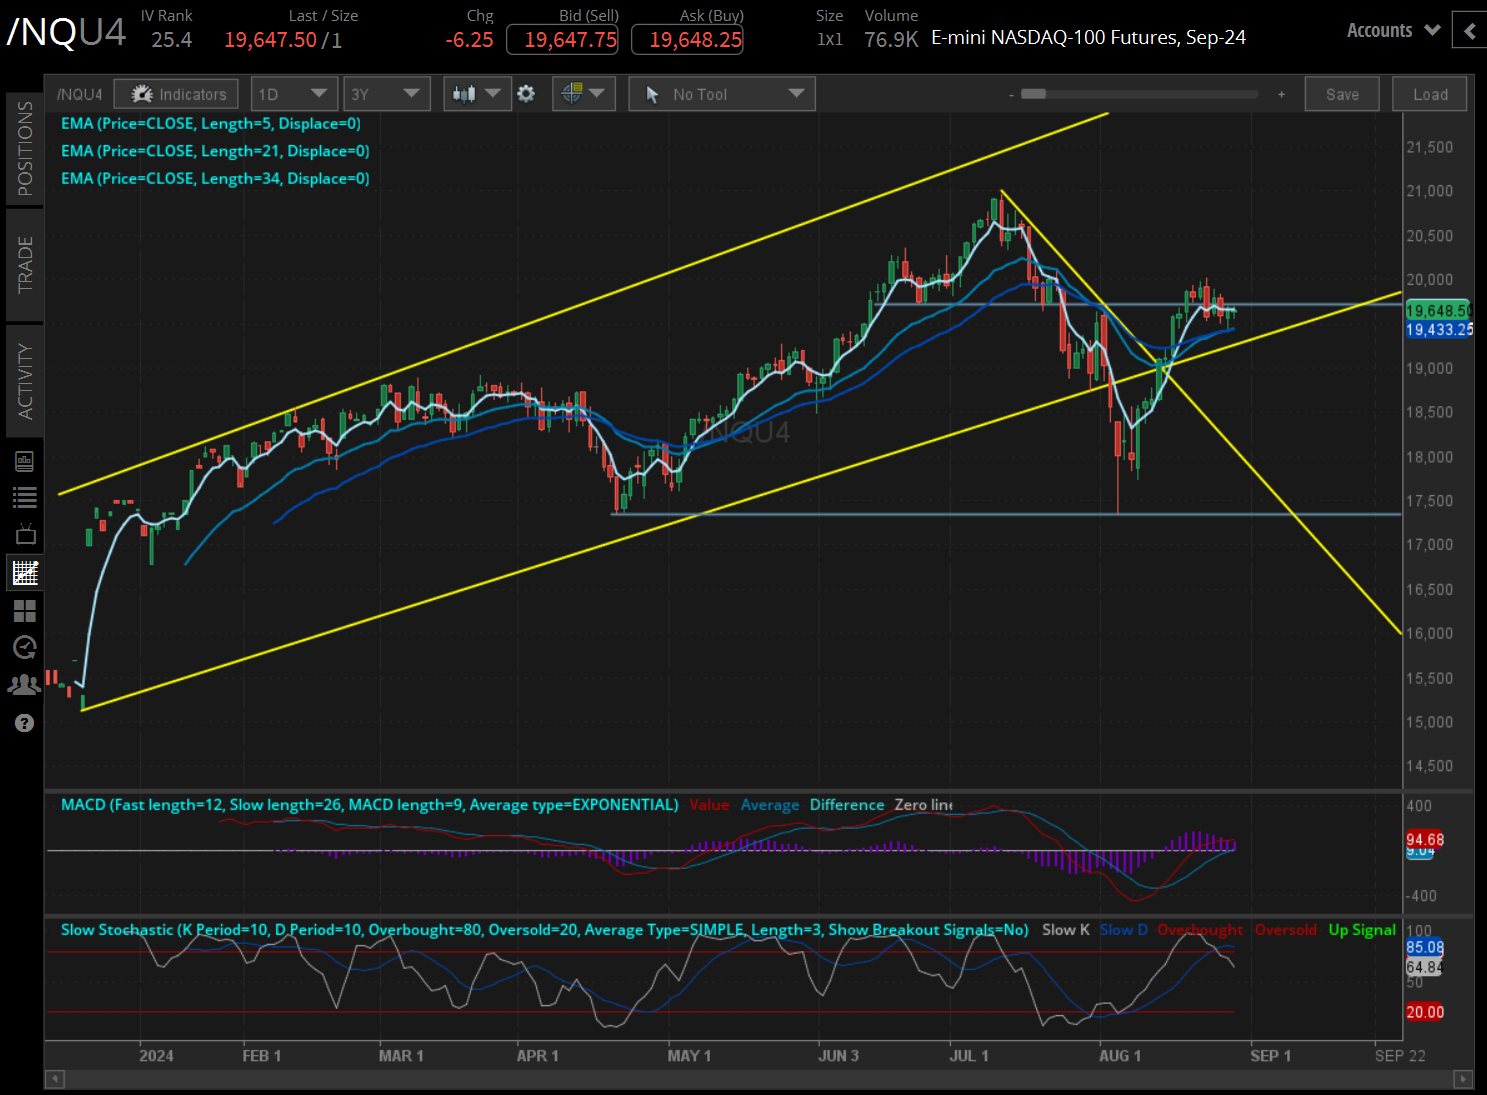Open the Help question-mark icon

click(25, 722)
